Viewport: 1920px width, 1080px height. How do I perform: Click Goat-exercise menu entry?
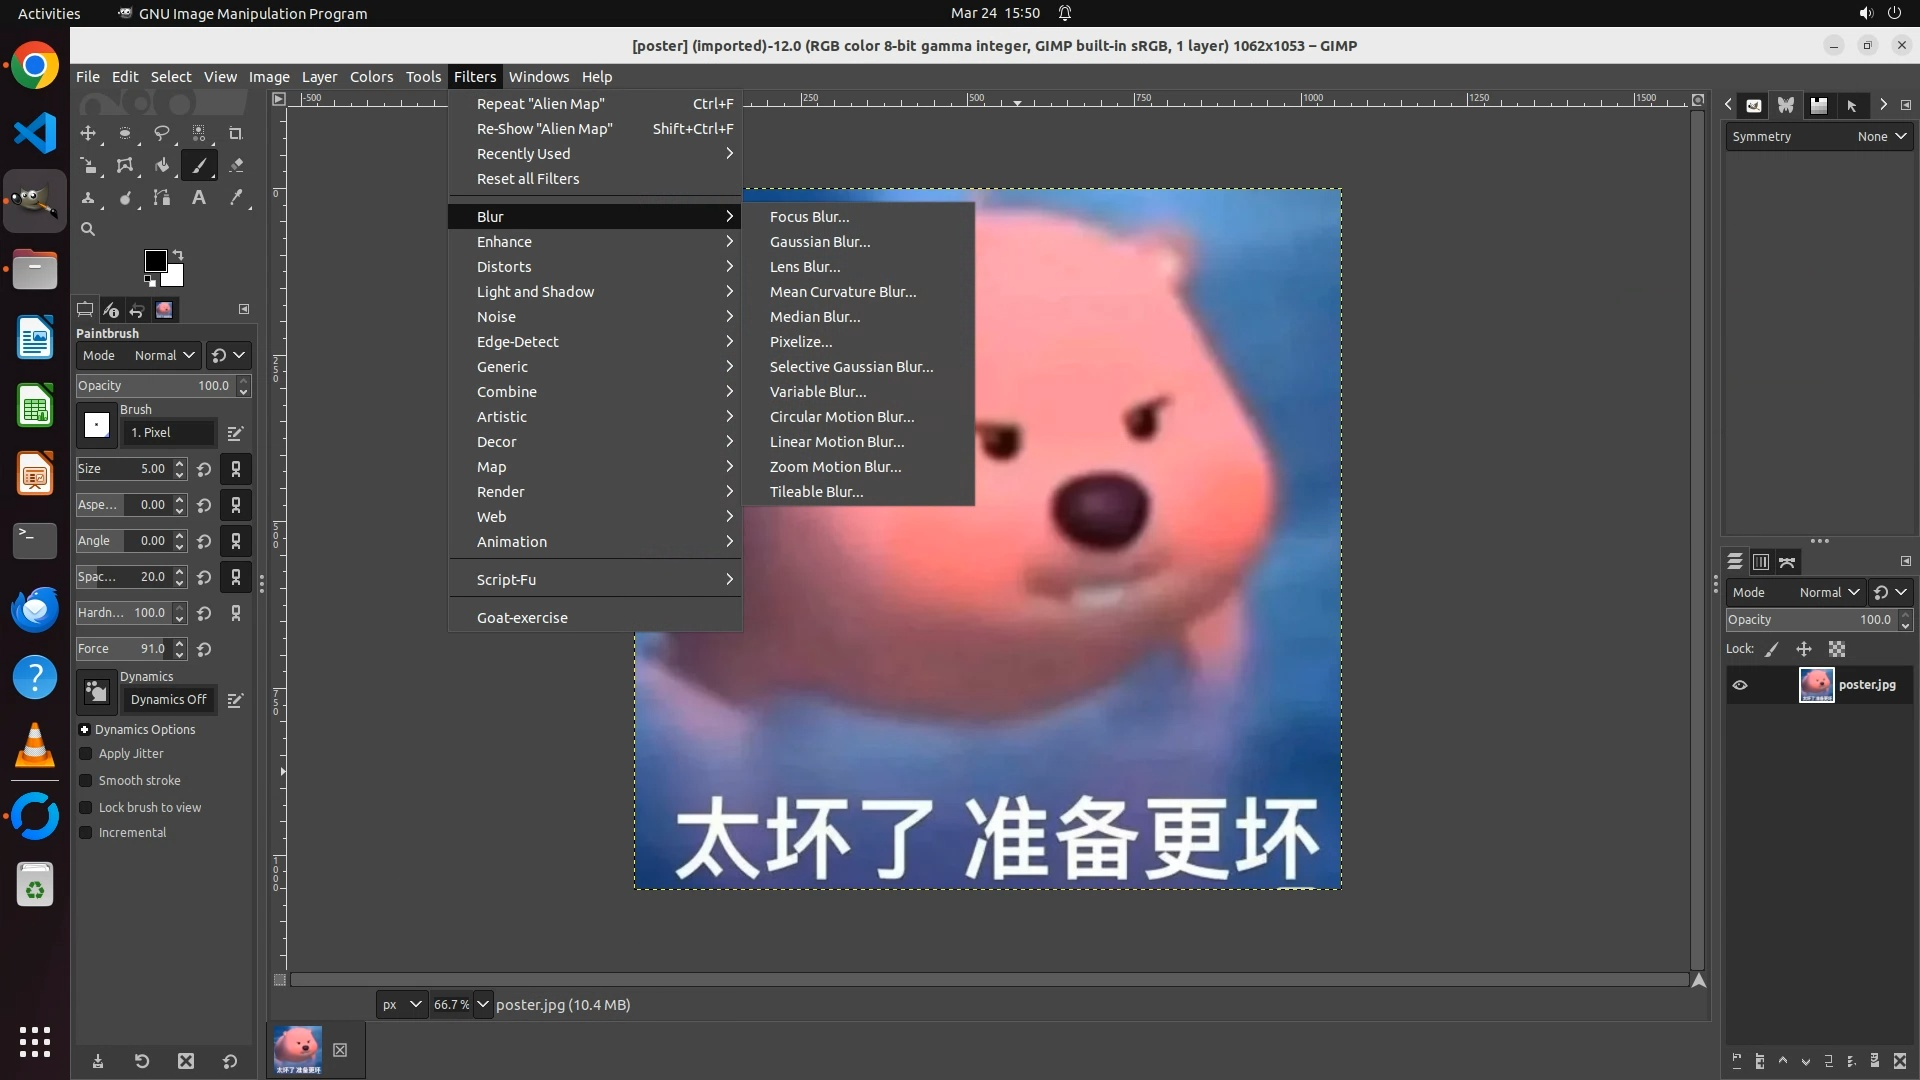[x=522, y=618]
